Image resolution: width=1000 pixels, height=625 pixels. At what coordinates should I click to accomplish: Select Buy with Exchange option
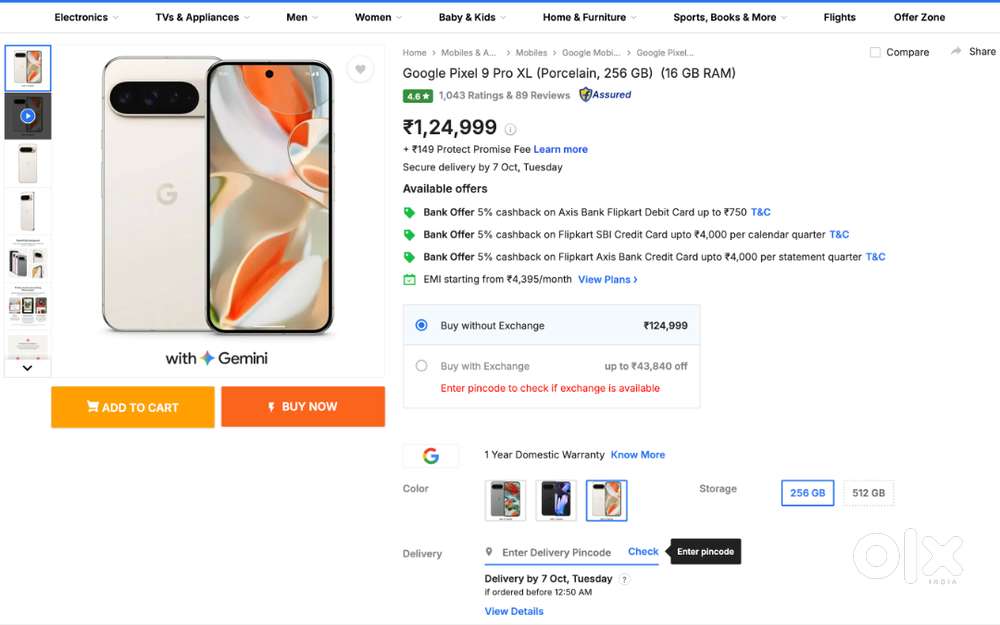point(422,366)
